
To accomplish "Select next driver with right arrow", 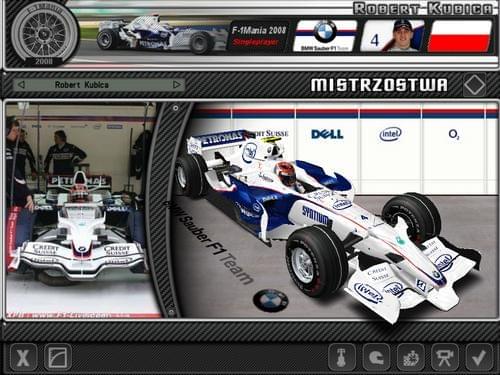I will click(x=177, y=85).
